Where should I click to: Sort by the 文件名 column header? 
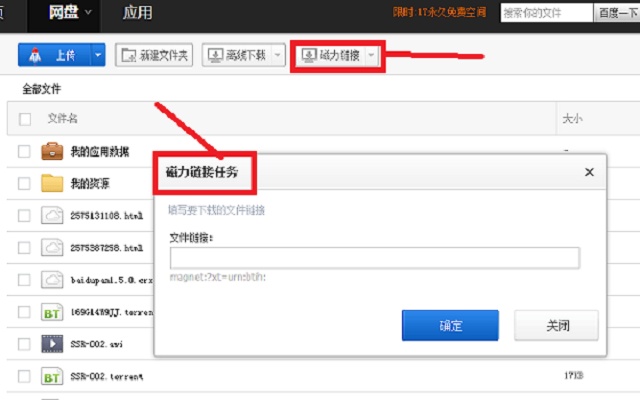[x=62, y=118]
